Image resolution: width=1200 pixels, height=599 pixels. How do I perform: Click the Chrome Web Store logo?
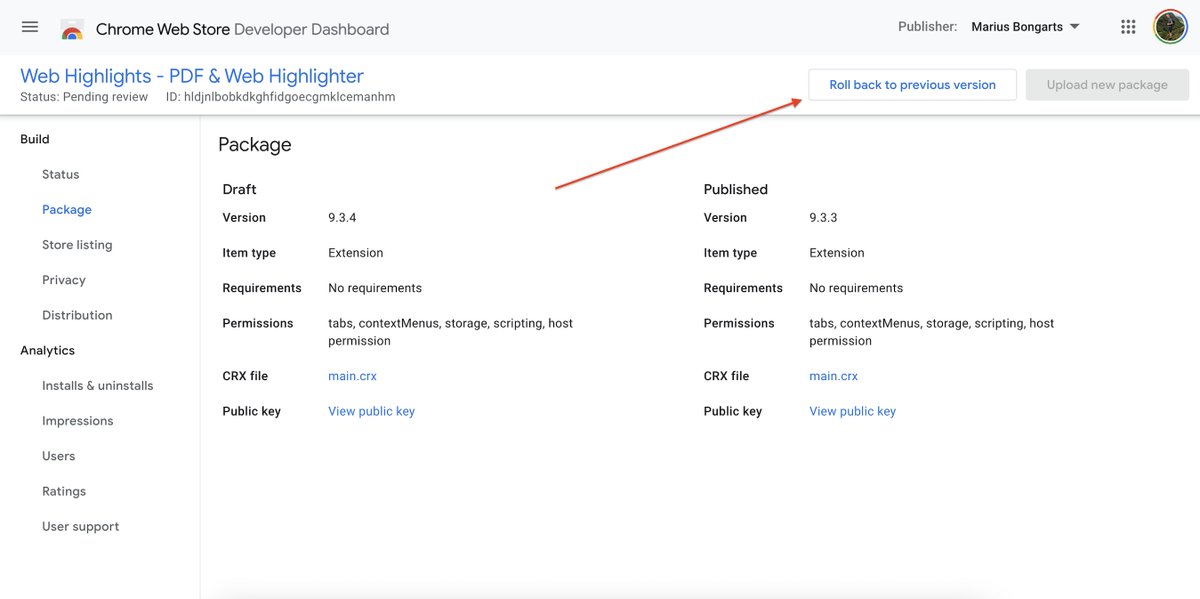72,29
